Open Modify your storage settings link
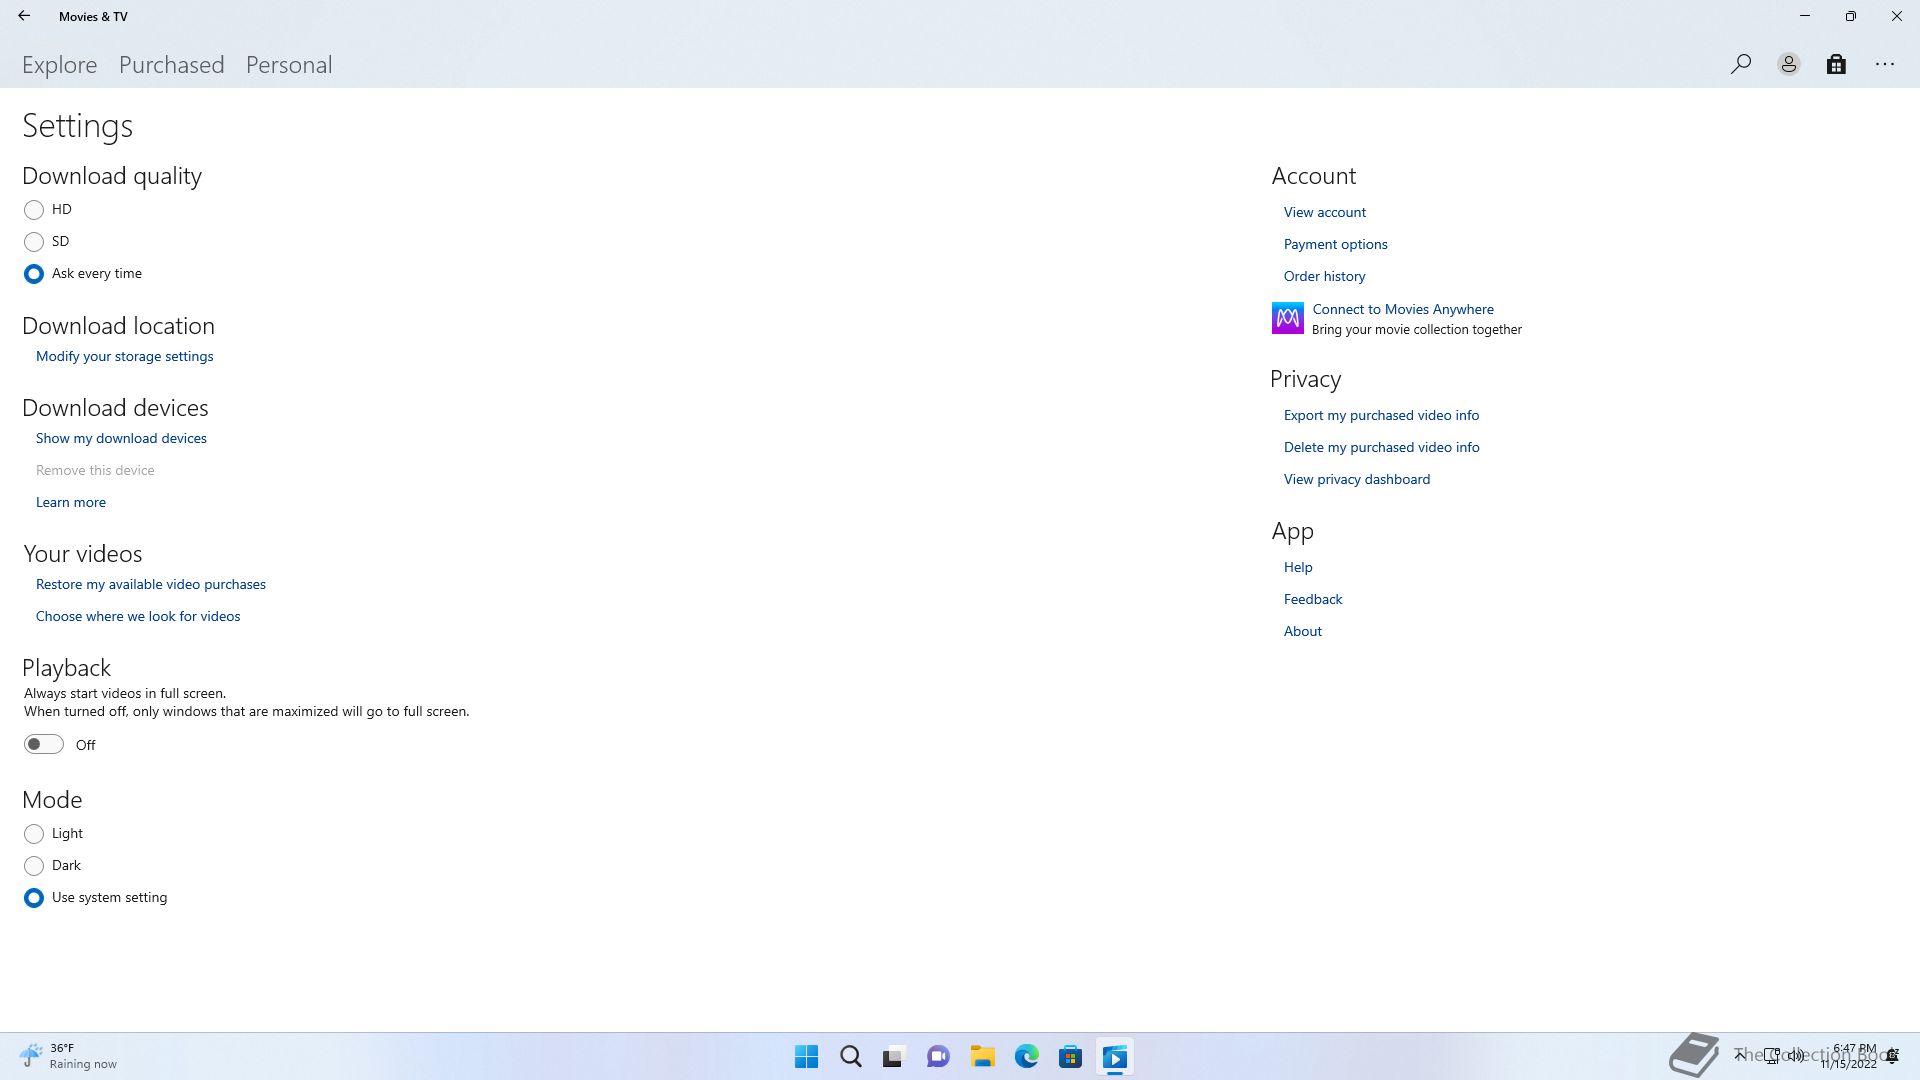This screenshot has width=1920, height=1080. point(124,357)
